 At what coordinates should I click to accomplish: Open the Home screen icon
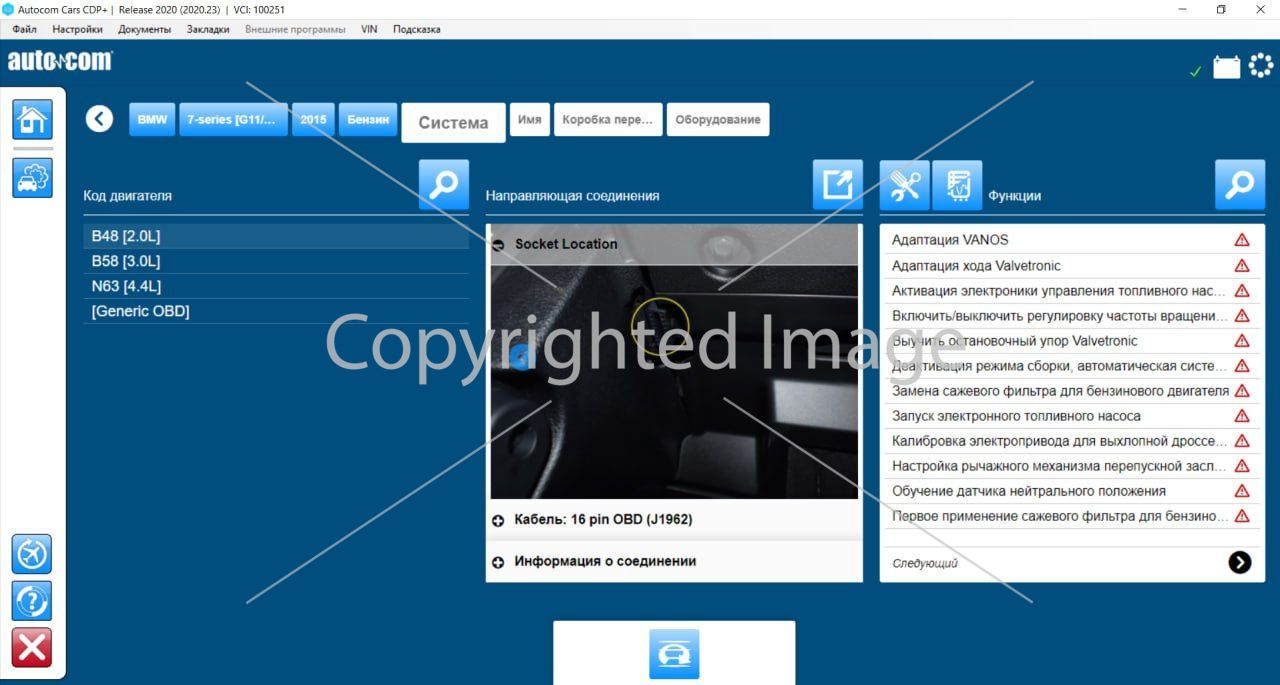pyautogui.click(x=32, y=120)
